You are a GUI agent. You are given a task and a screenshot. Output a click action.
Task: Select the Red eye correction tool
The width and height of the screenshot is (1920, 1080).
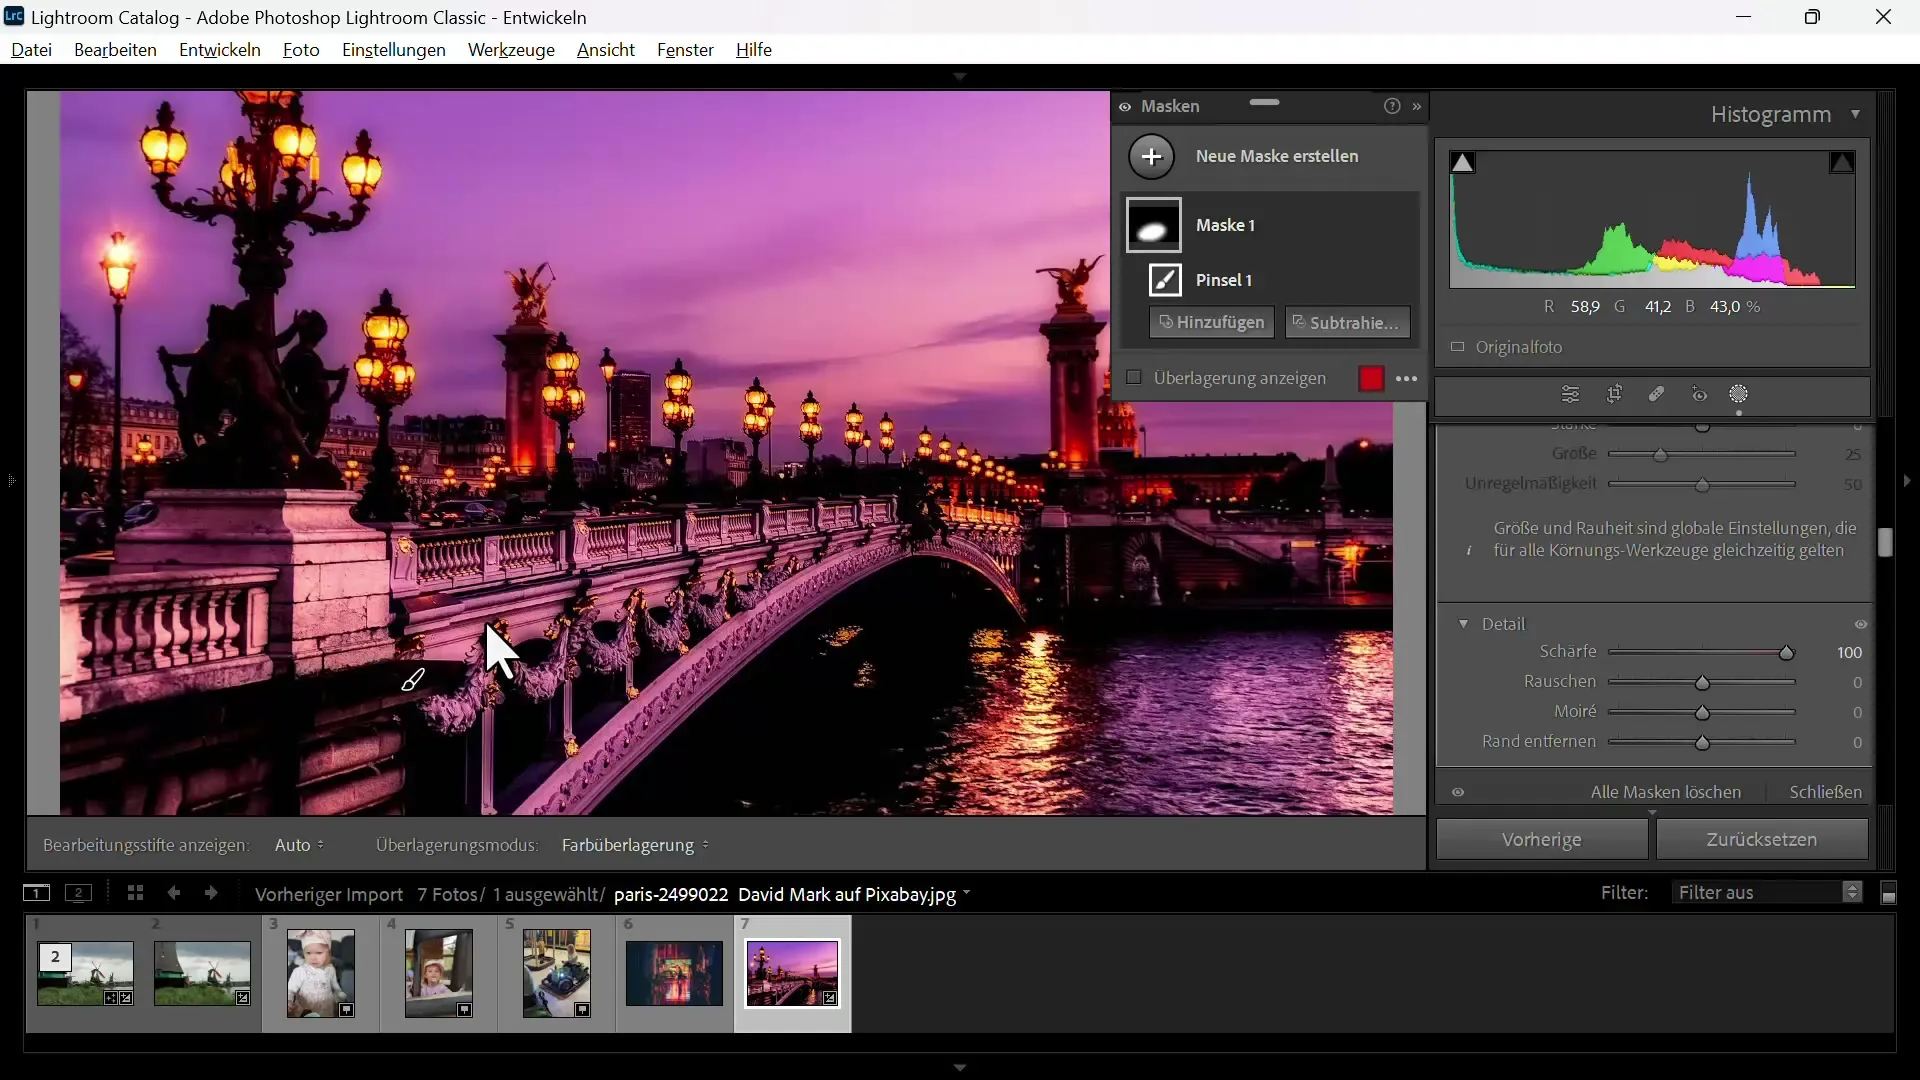point(1700,395)
